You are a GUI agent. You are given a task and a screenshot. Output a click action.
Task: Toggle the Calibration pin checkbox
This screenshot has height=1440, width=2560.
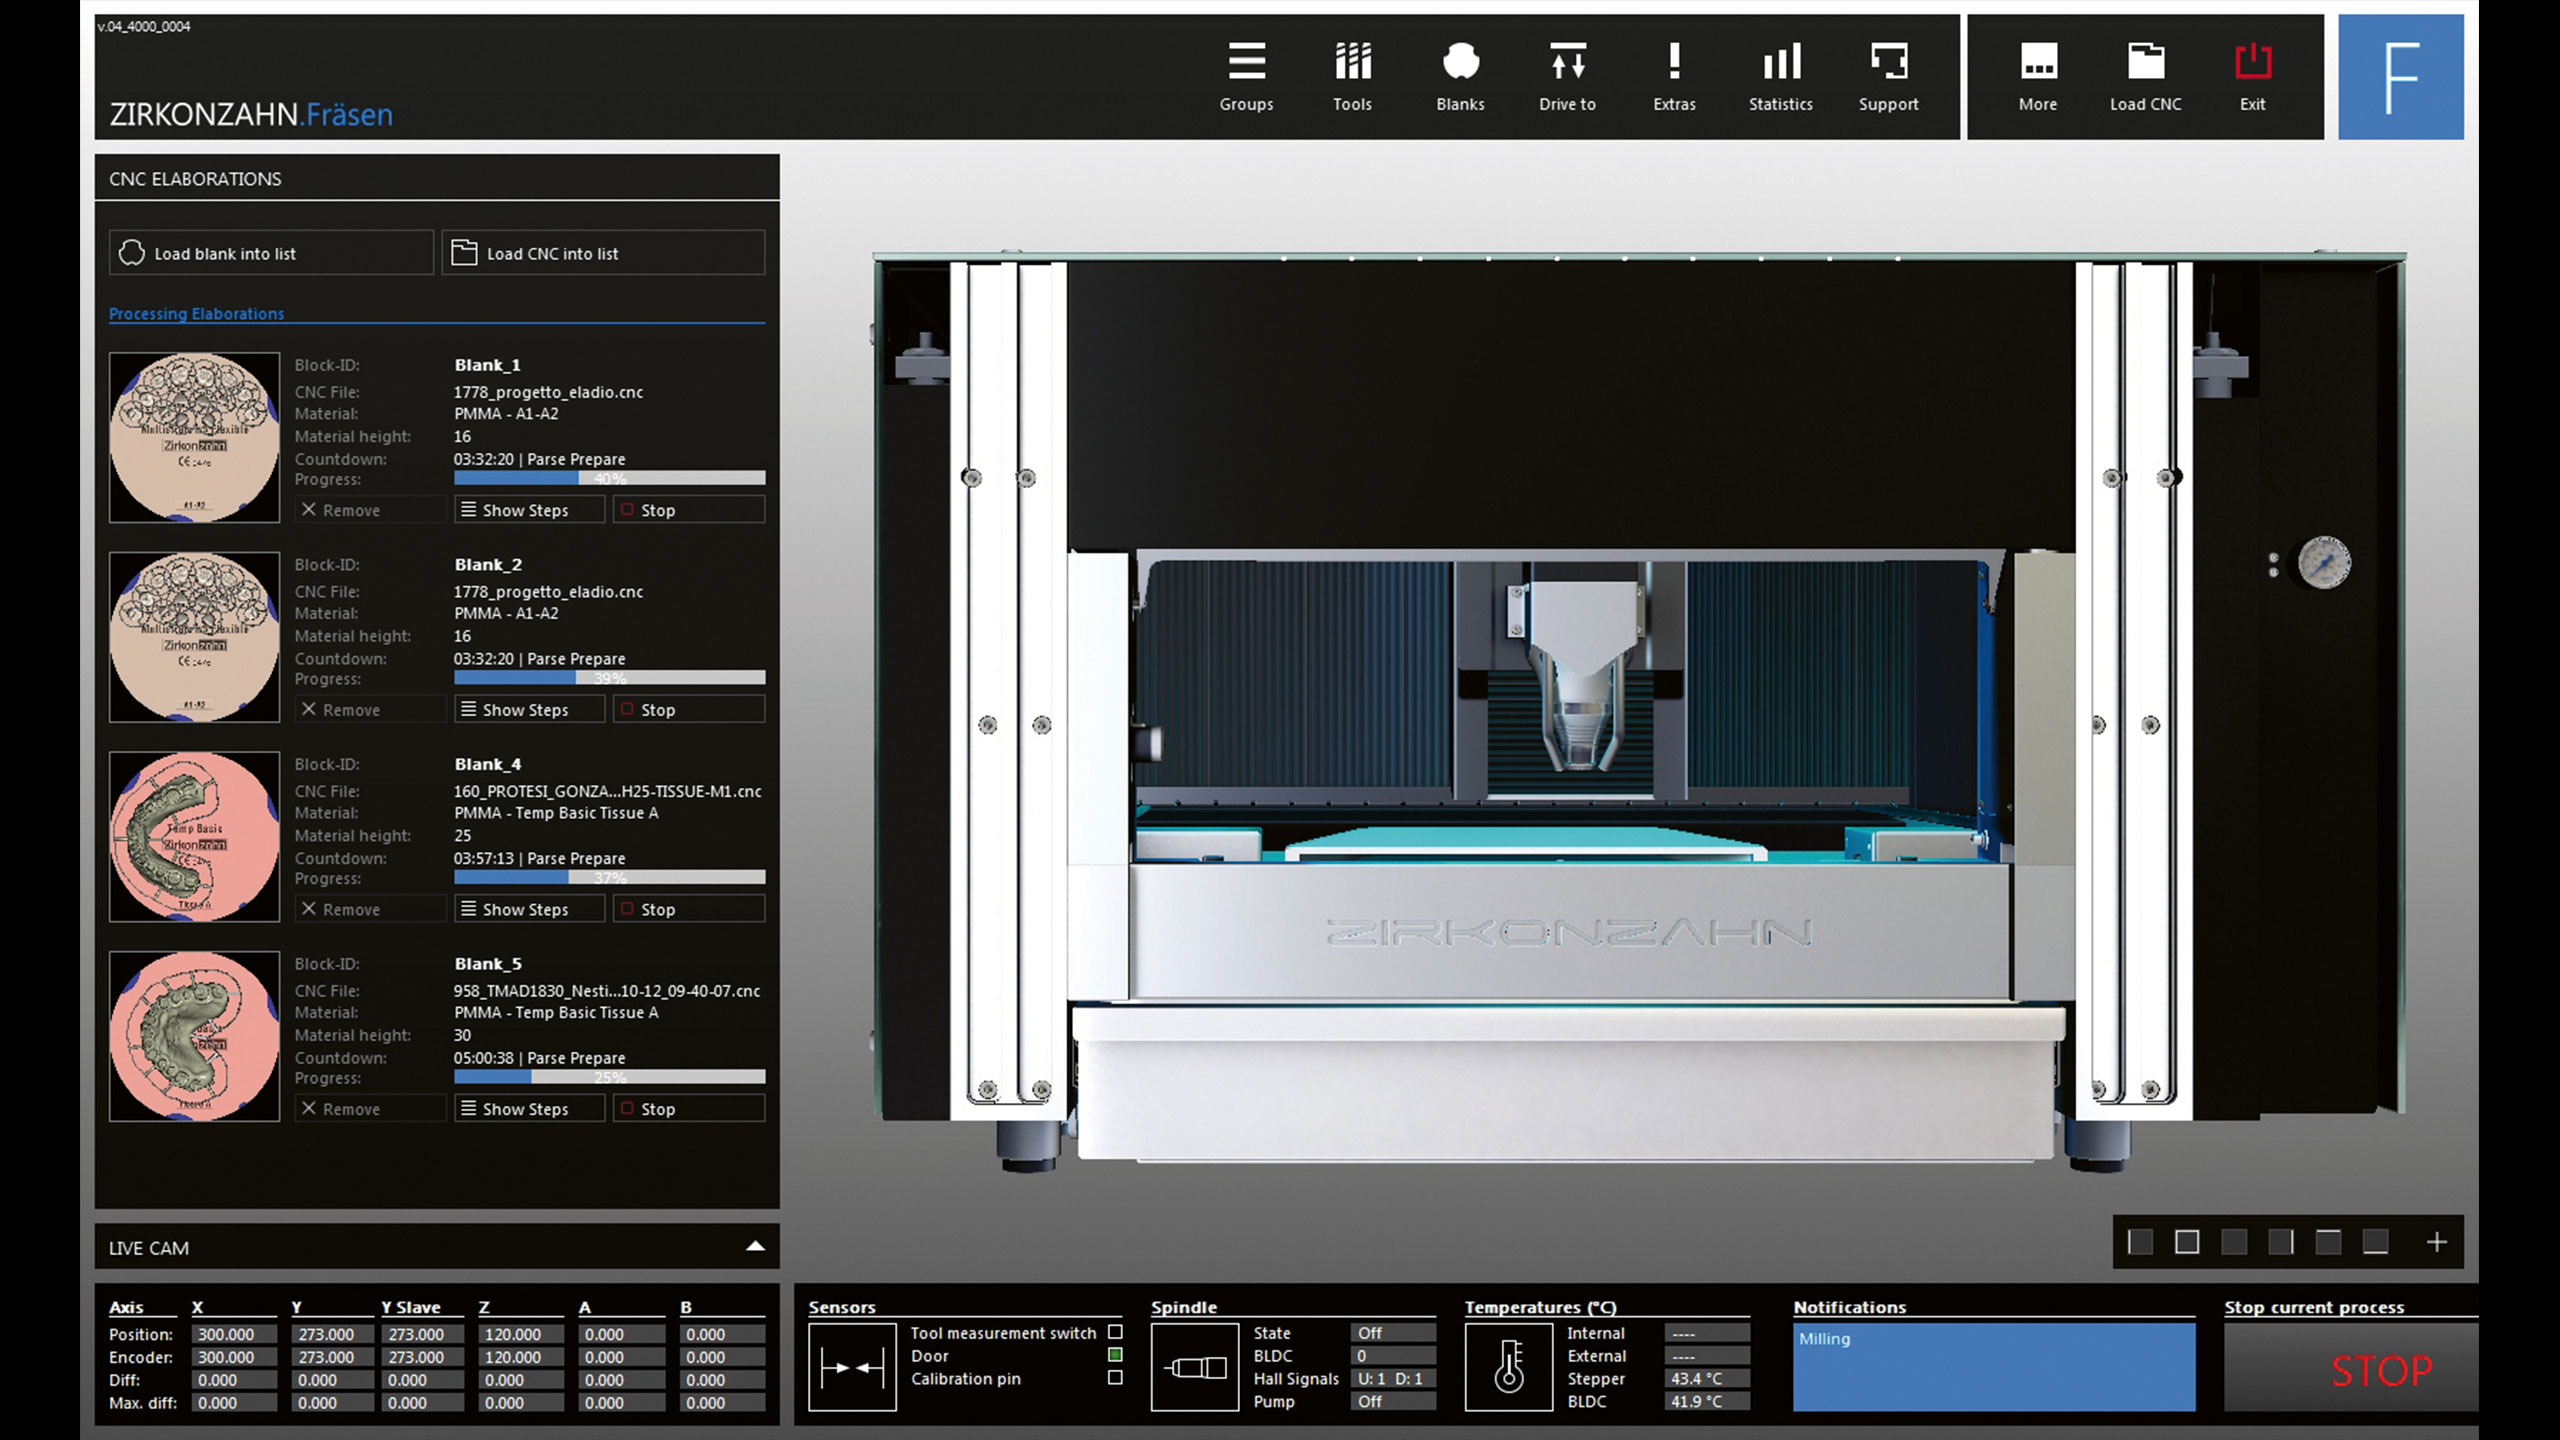(1115, 1378)
